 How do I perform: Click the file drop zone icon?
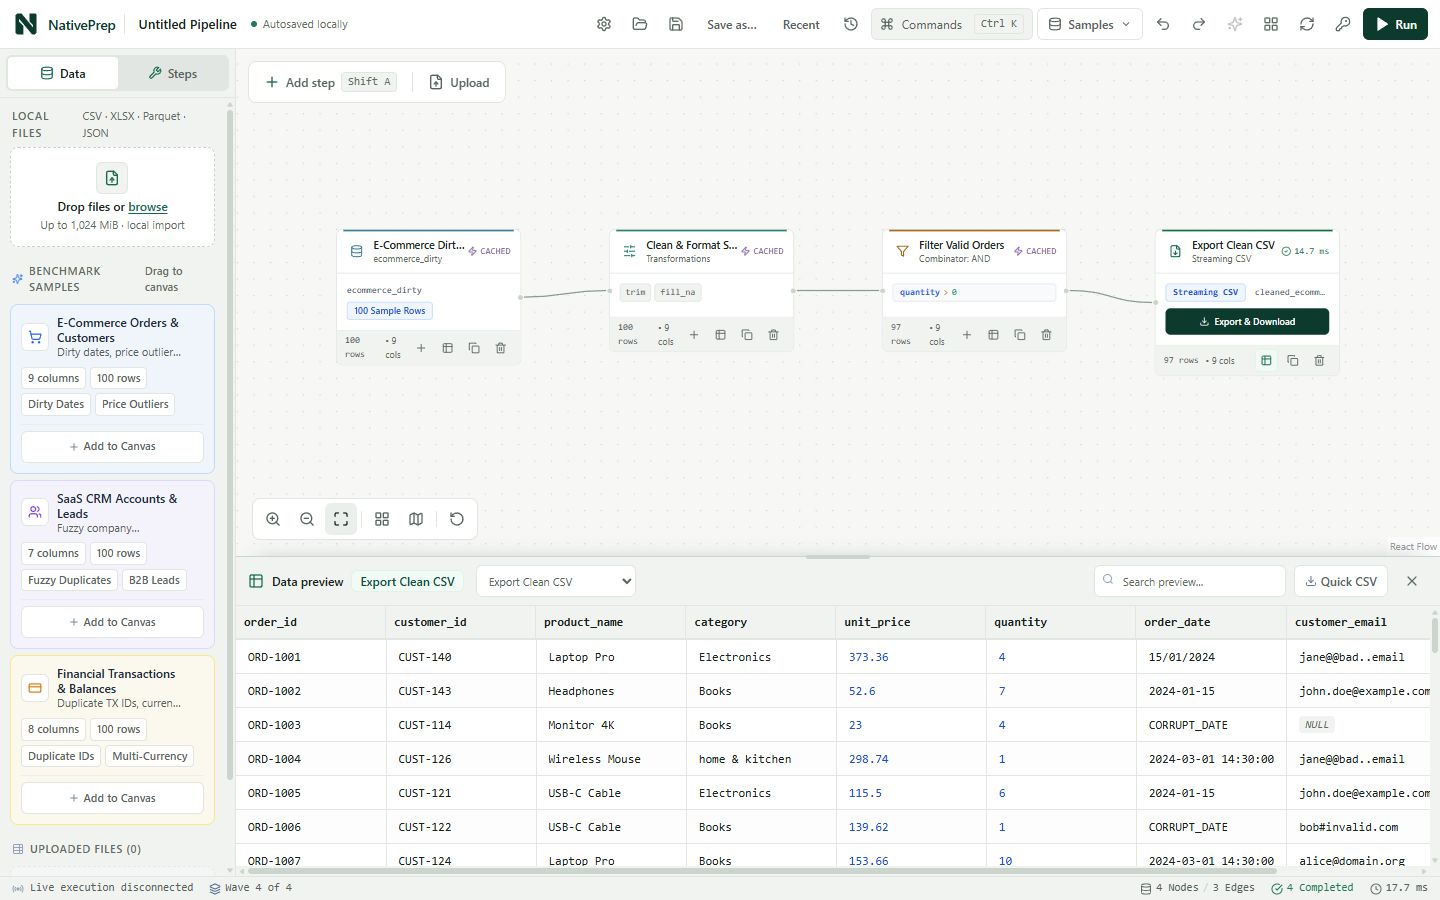[x=112, y=178]
